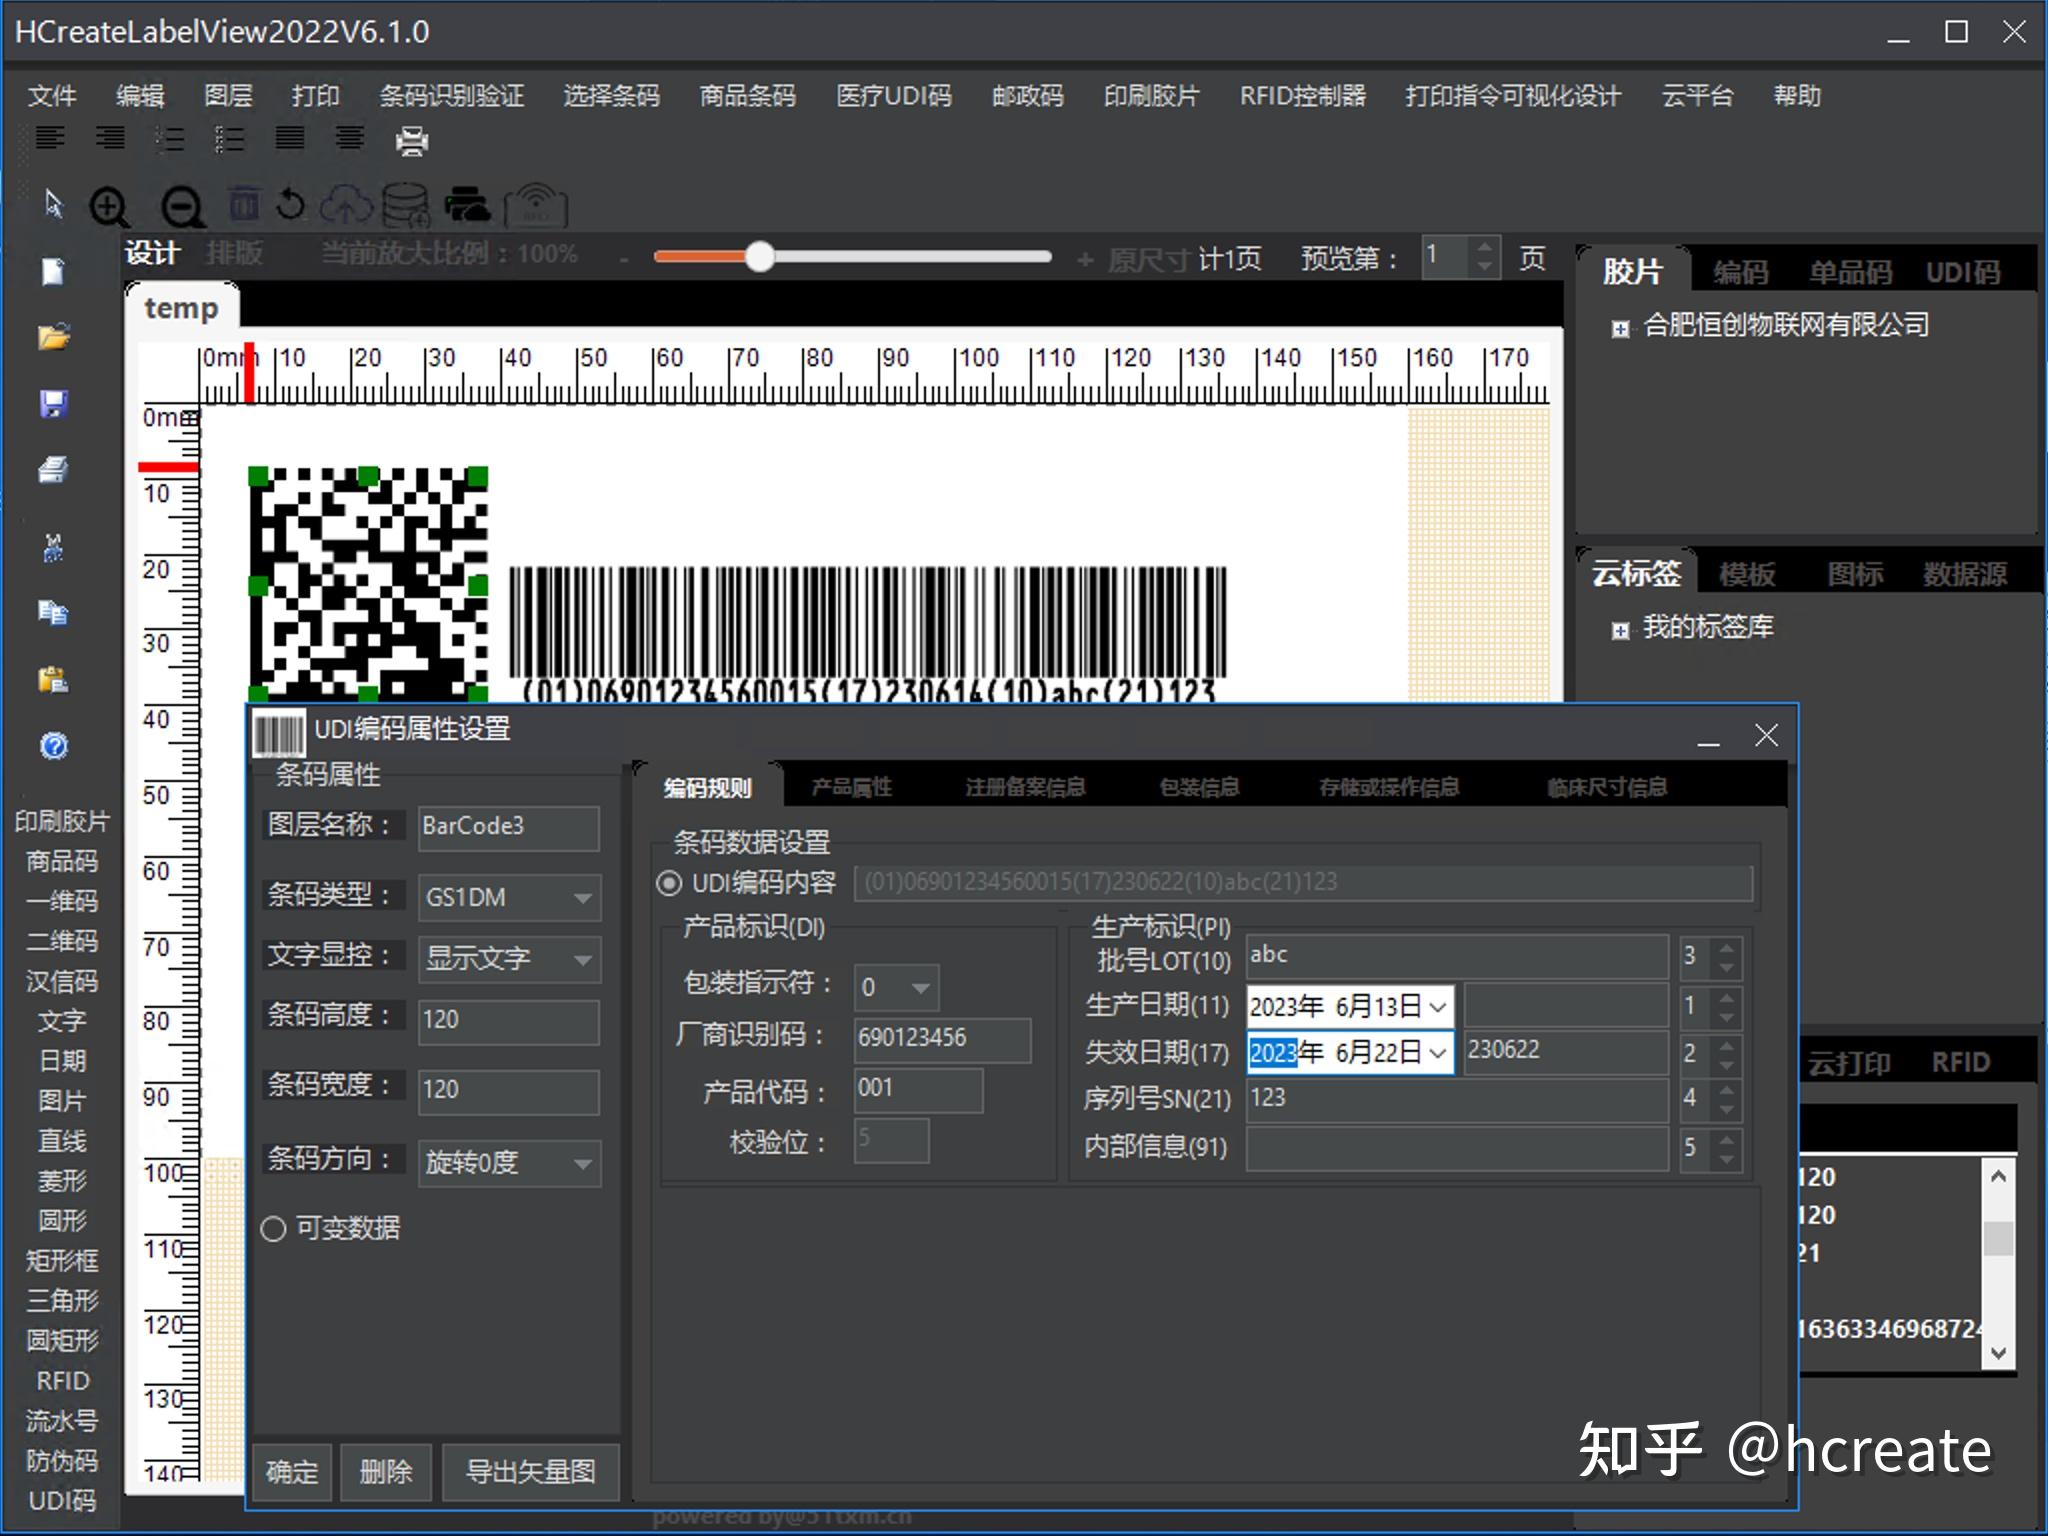This screenshot has height=1536, width=2048.
Task: Open the 失效日期 date picker dropdown
Action: (1437, 1053)
